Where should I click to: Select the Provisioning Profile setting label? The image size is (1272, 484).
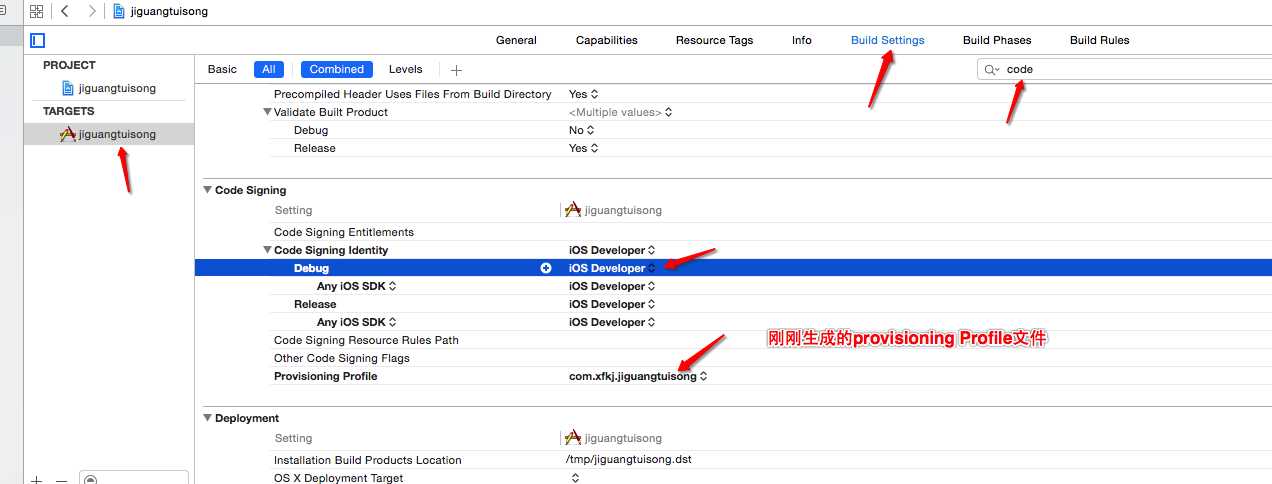coord(326,376)
